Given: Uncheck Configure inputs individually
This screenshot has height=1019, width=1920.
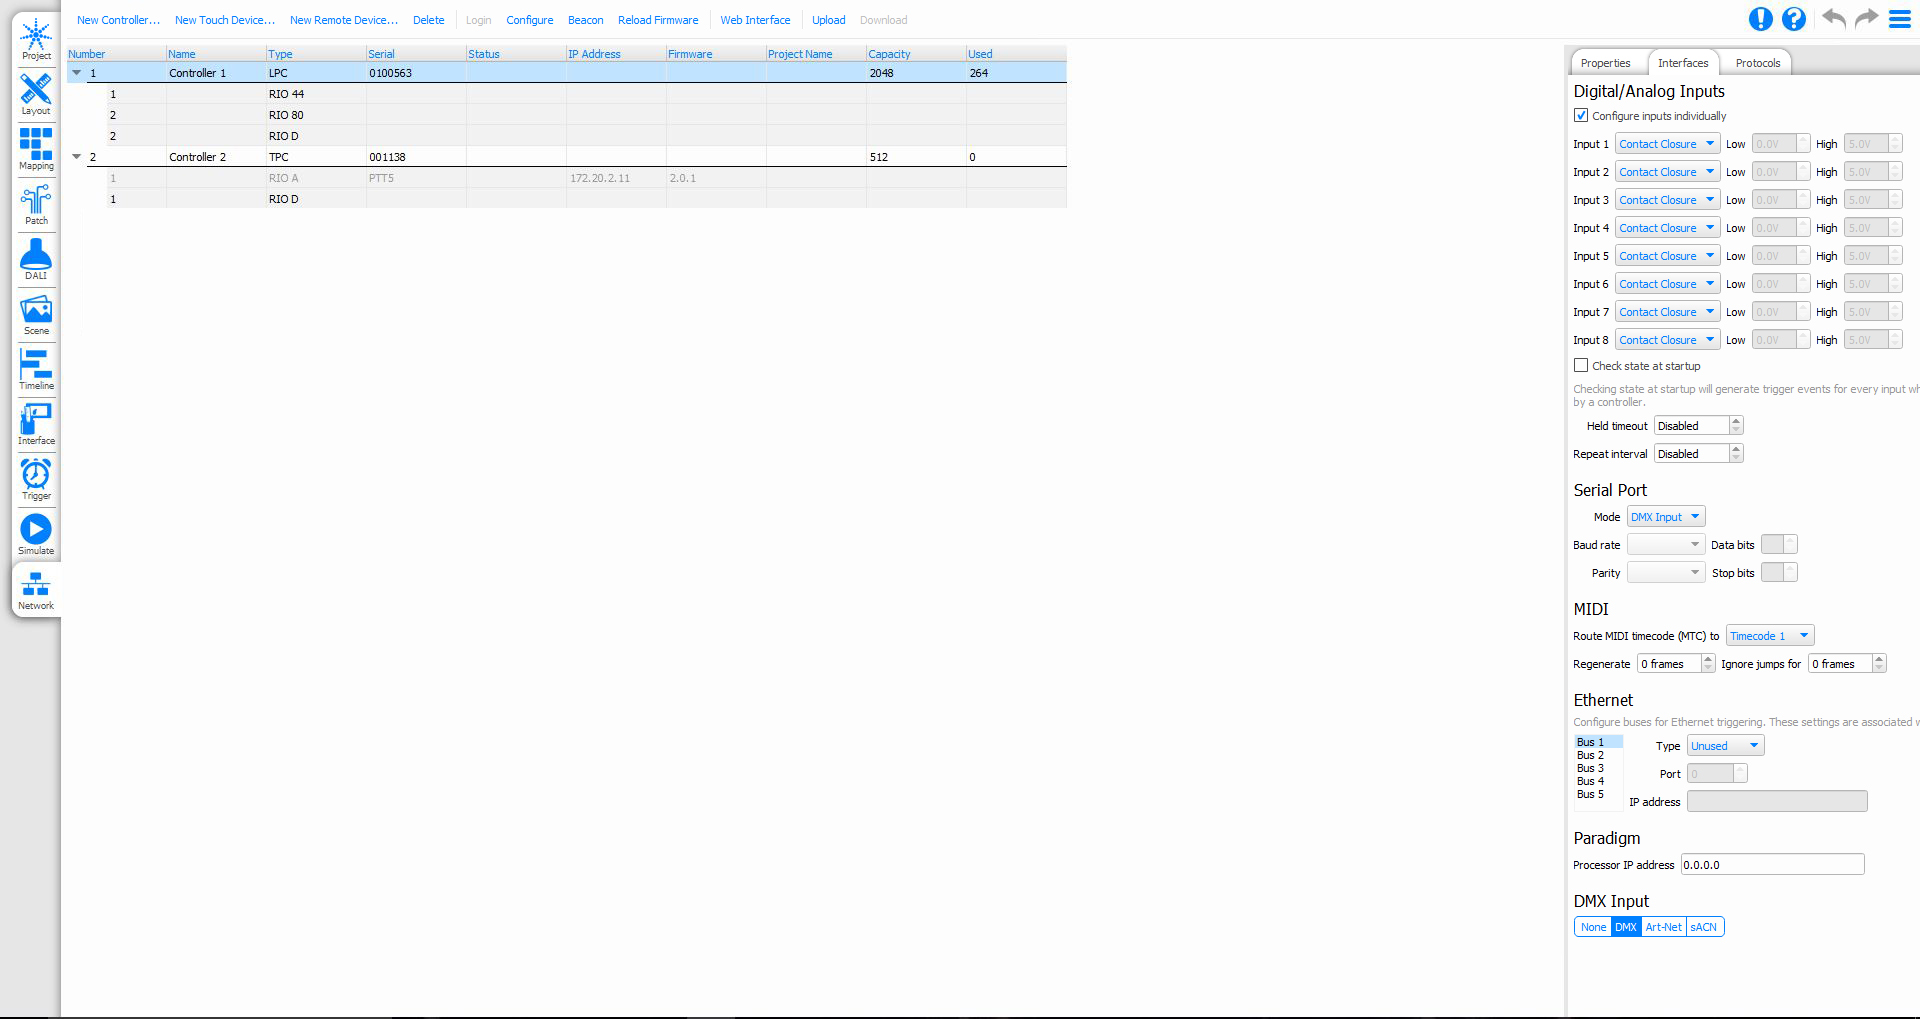Looking at the screenshot, I should [1581, 116].
